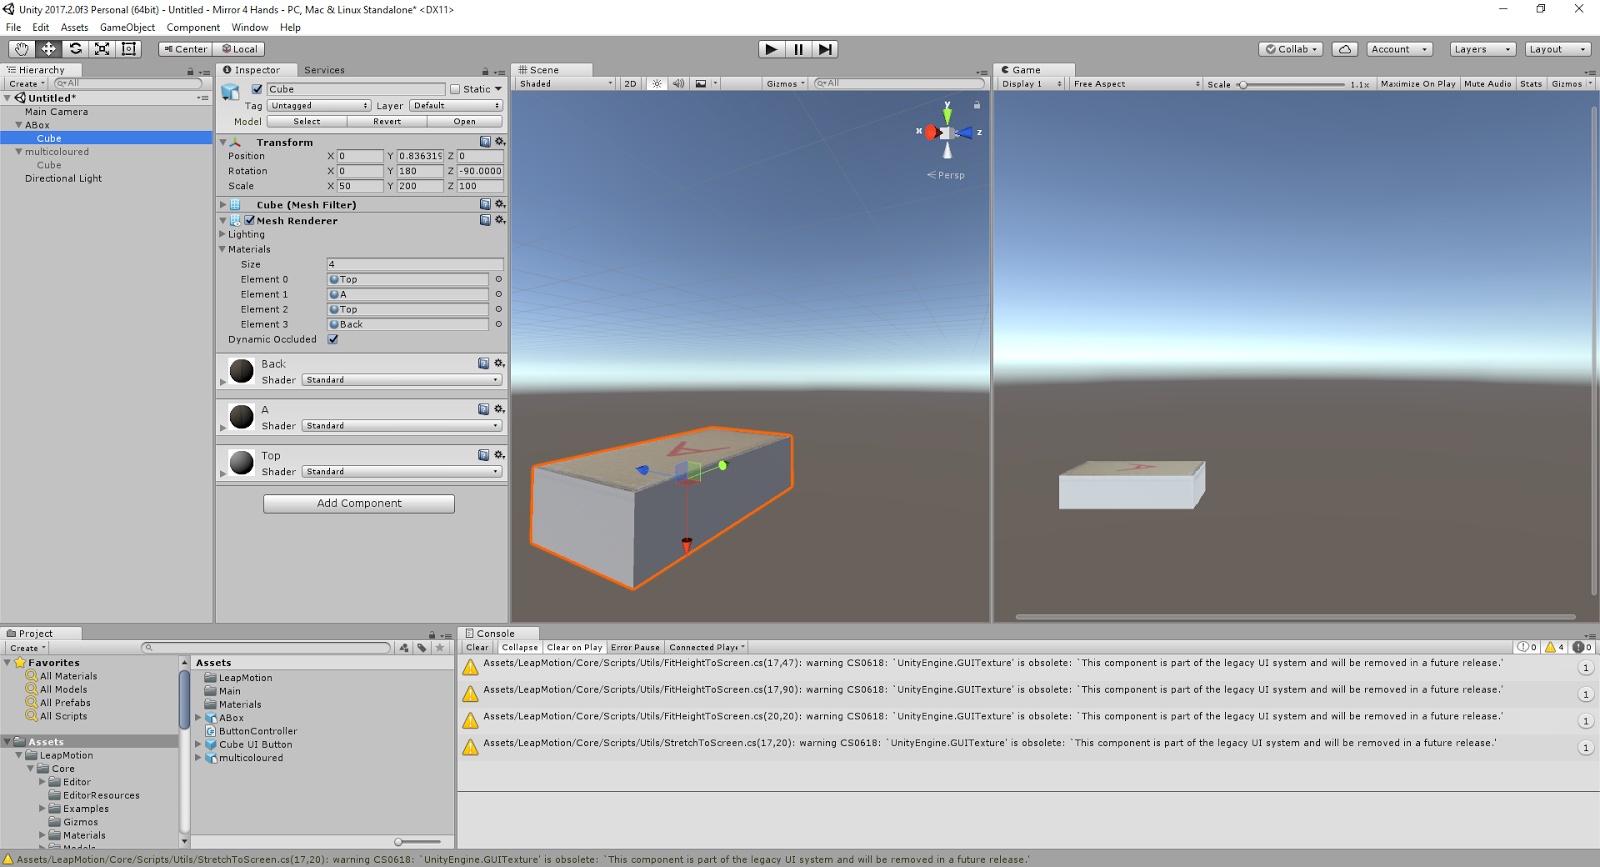Toggle Static checkbox

(x=455, y=89)
